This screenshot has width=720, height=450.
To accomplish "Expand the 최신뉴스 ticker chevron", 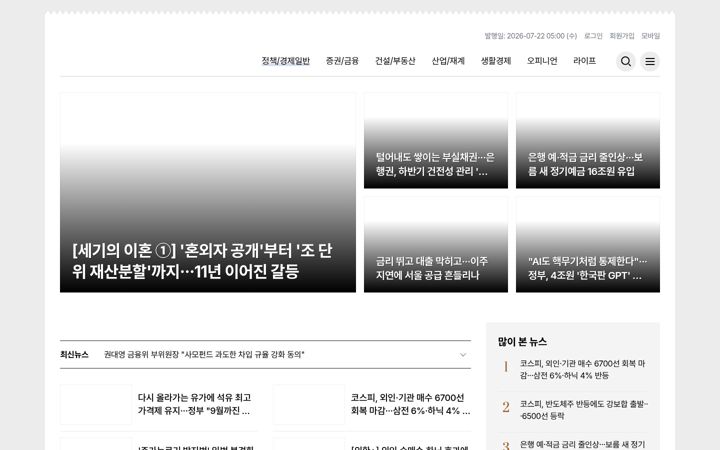I will pyautogui.click(x=463, y=354).
